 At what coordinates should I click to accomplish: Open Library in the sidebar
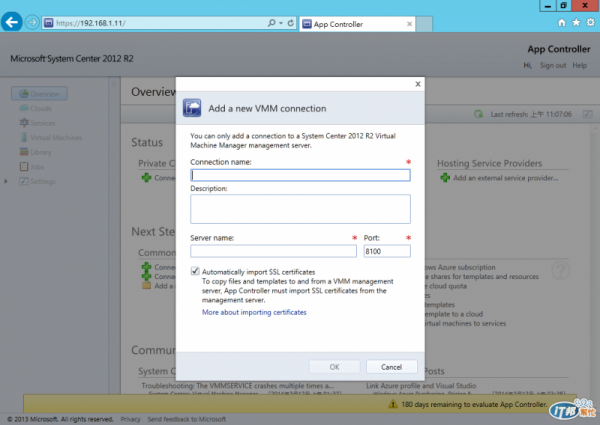[x=41, y=152]
